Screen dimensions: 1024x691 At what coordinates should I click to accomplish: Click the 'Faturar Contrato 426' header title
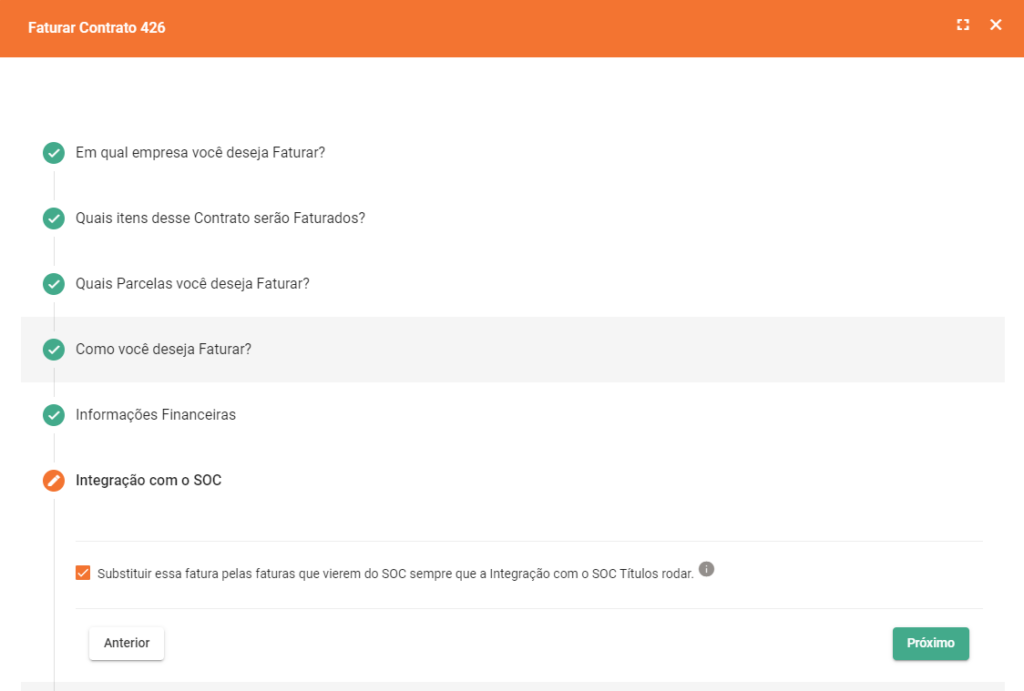click(97, 28)
